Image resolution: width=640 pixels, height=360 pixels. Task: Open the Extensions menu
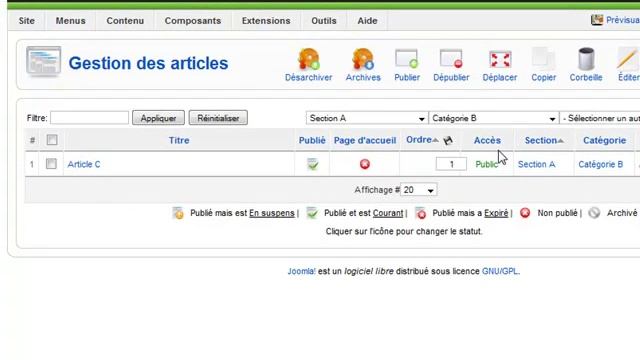point(266,21)
